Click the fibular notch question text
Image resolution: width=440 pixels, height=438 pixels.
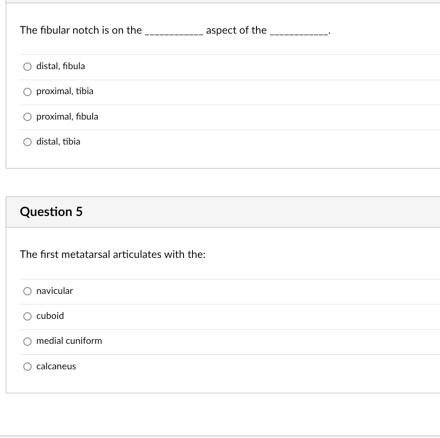(175, 30)
